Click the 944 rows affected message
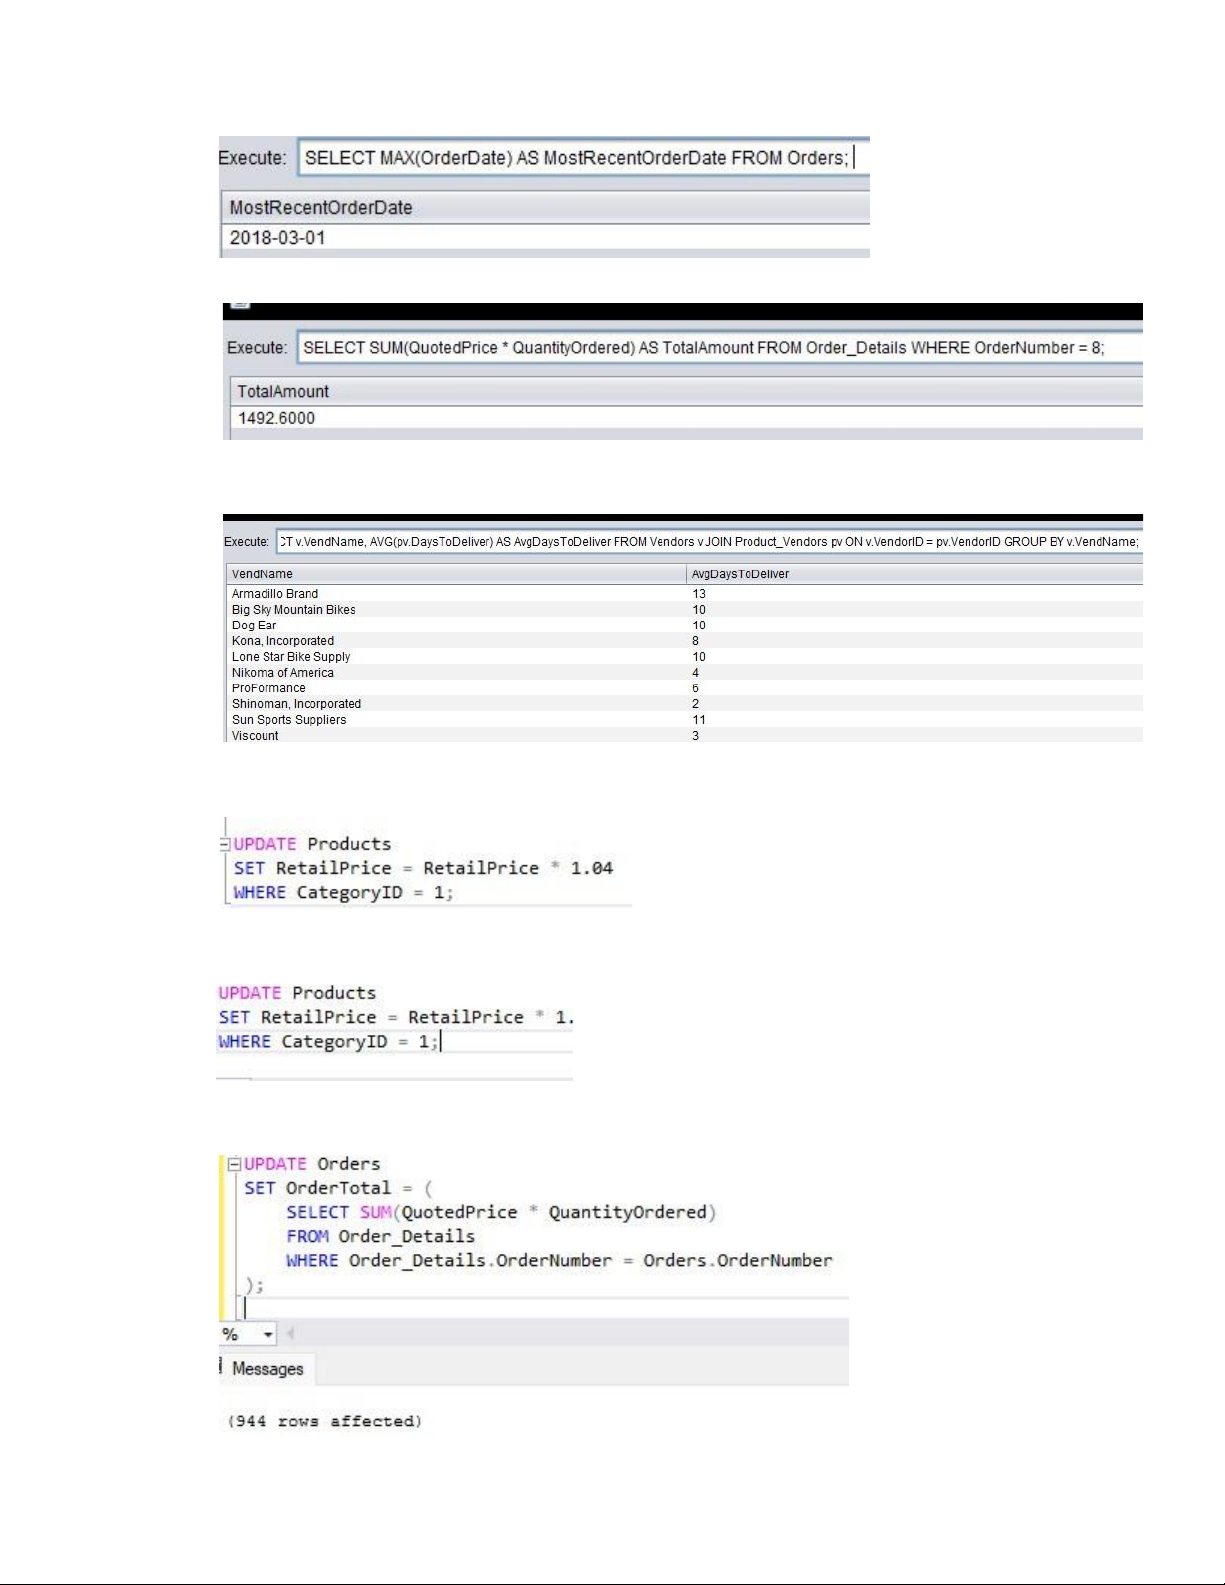Image resolution: width=1225 pixels, height=1585 pixels. (325, 1421)
